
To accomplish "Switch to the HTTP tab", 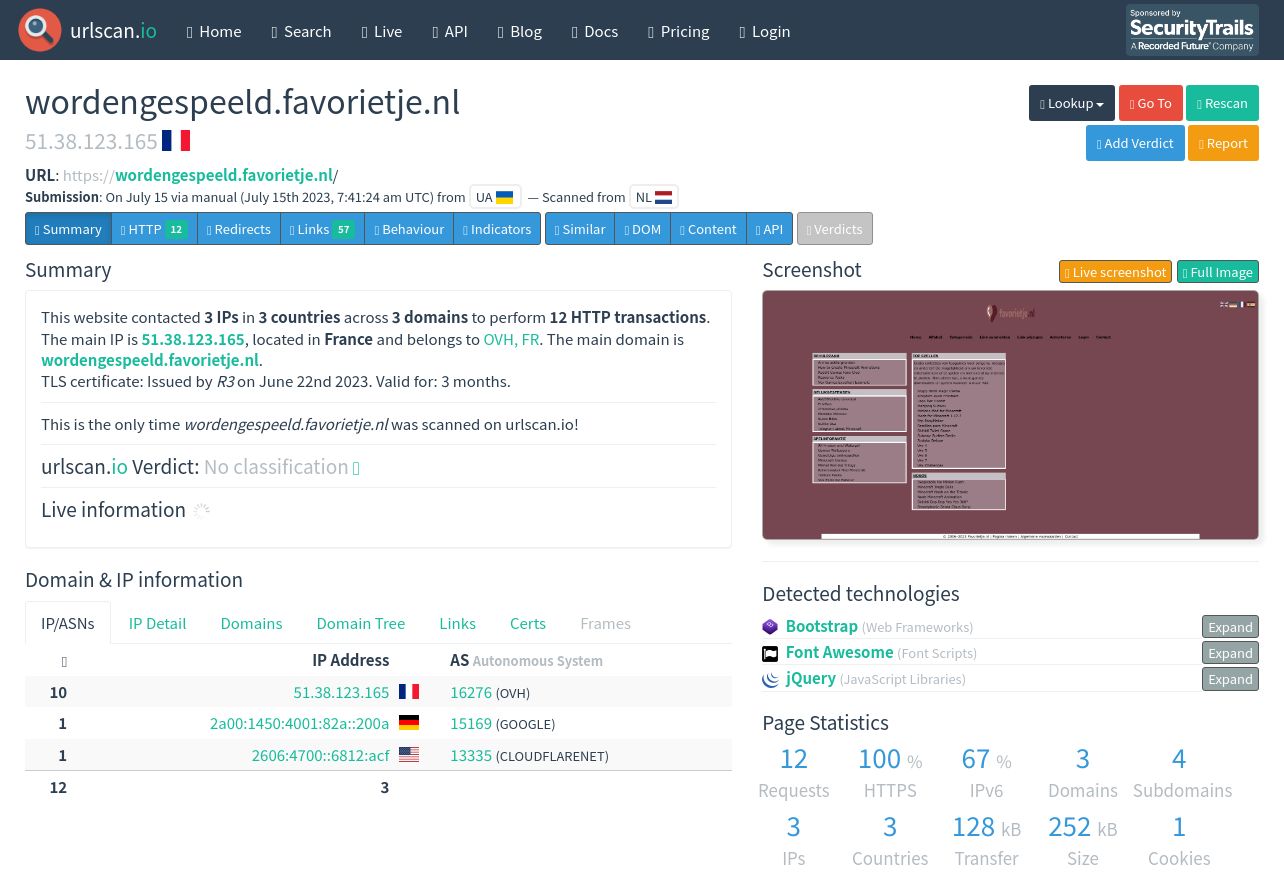I will [154, 229].
